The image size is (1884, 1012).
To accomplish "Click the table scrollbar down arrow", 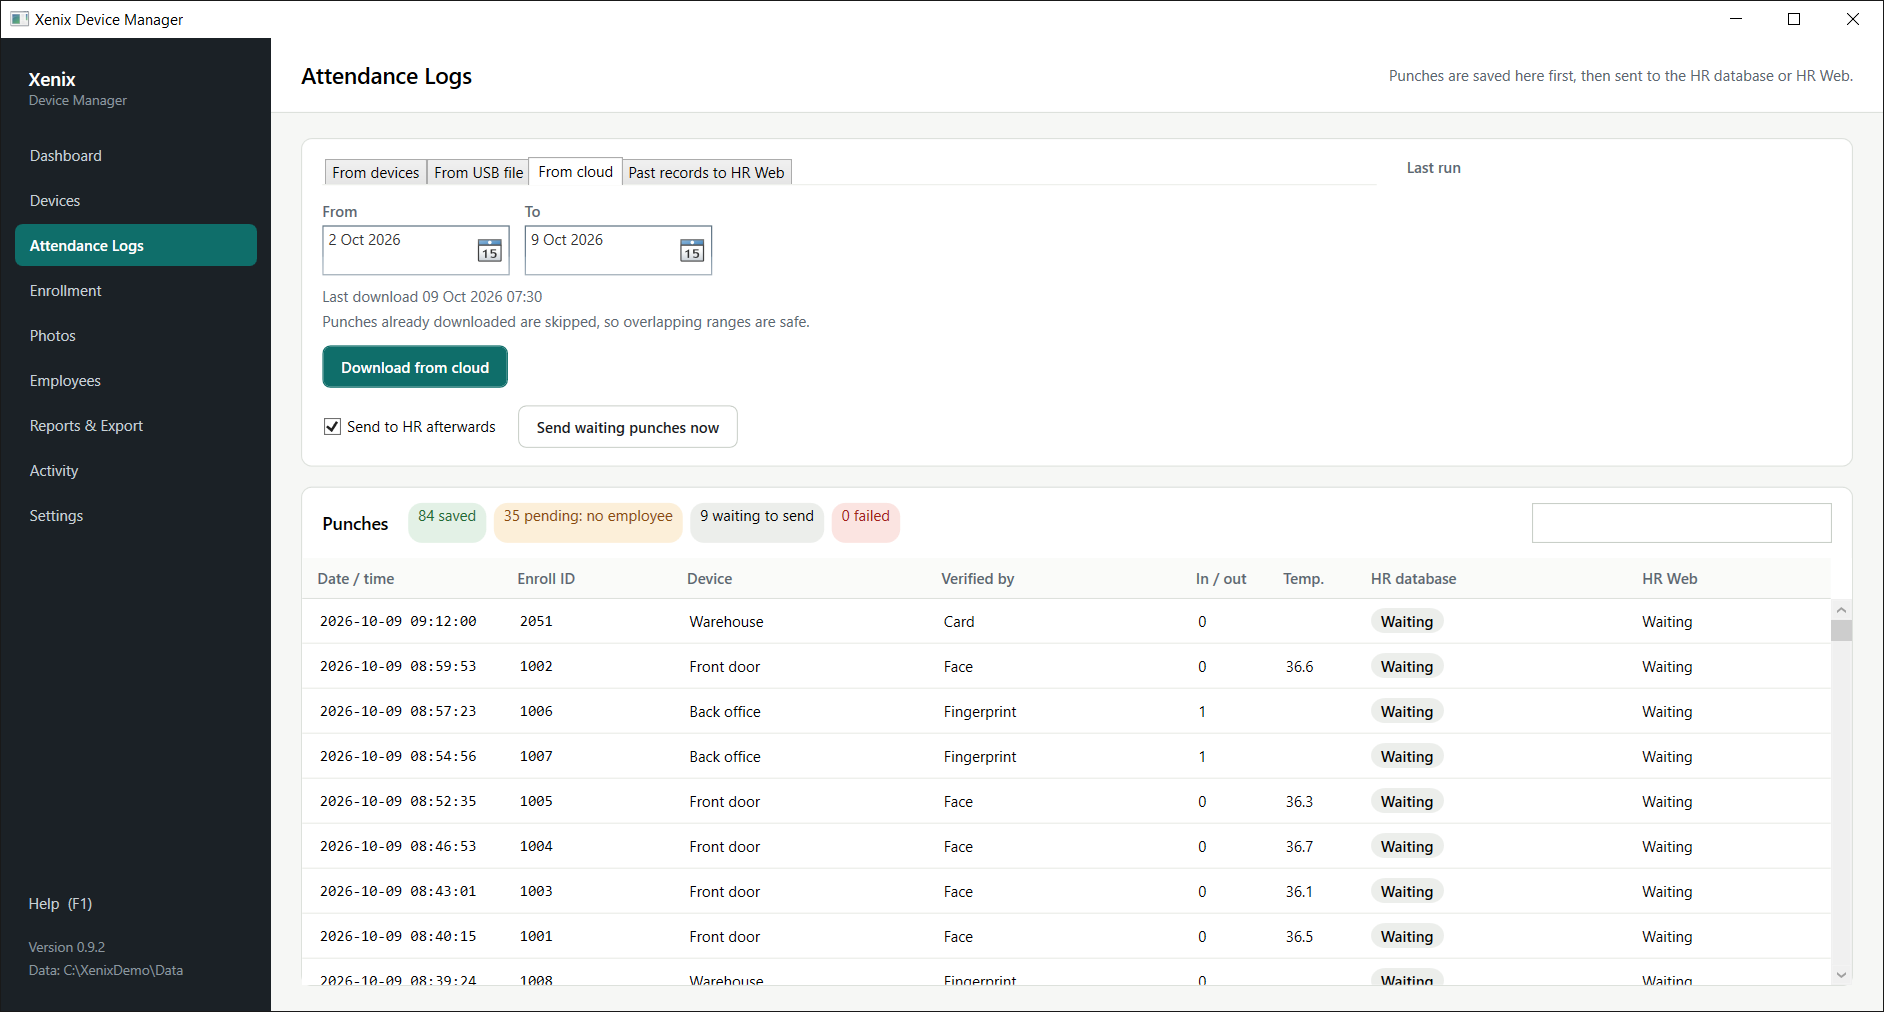I will point(1841,975).
